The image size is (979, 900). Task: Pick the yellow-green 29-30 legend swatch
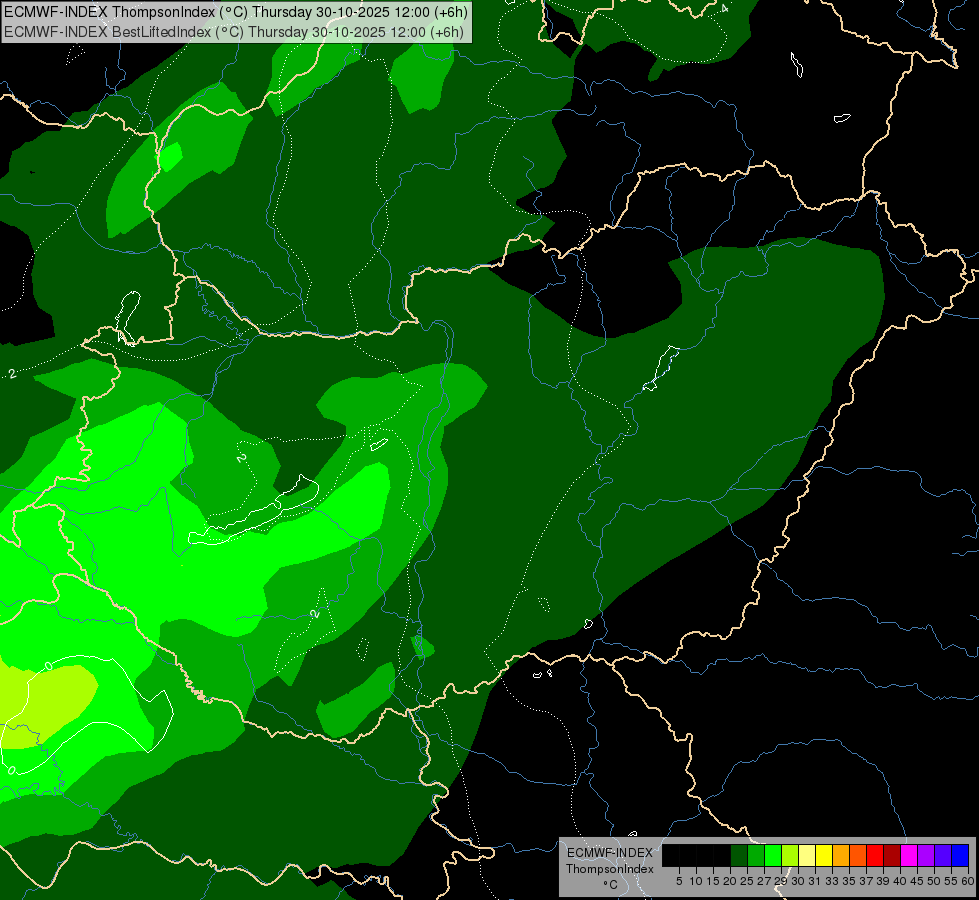click(x=790, y=855)
